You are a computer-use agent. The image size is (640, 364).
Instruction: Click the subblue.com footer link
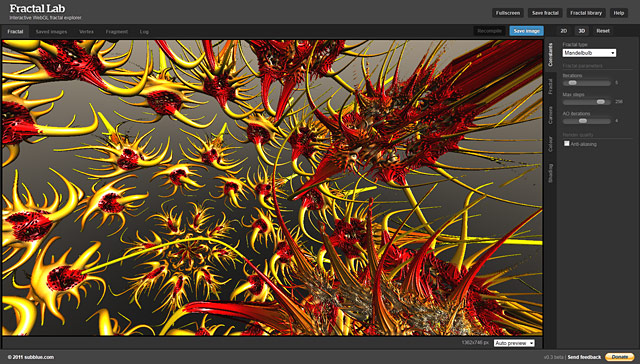pyautogui.click(x=38, y=357)
